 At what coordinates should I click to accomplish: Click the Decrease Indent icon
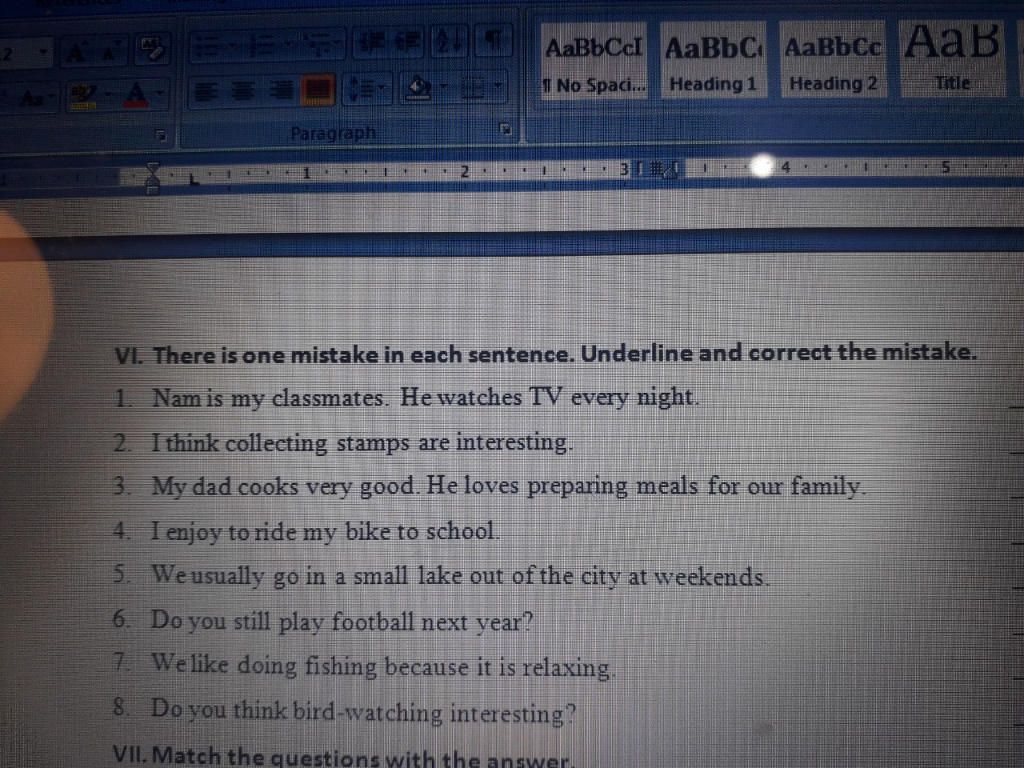pyautogui.click(x=372, y=43)
